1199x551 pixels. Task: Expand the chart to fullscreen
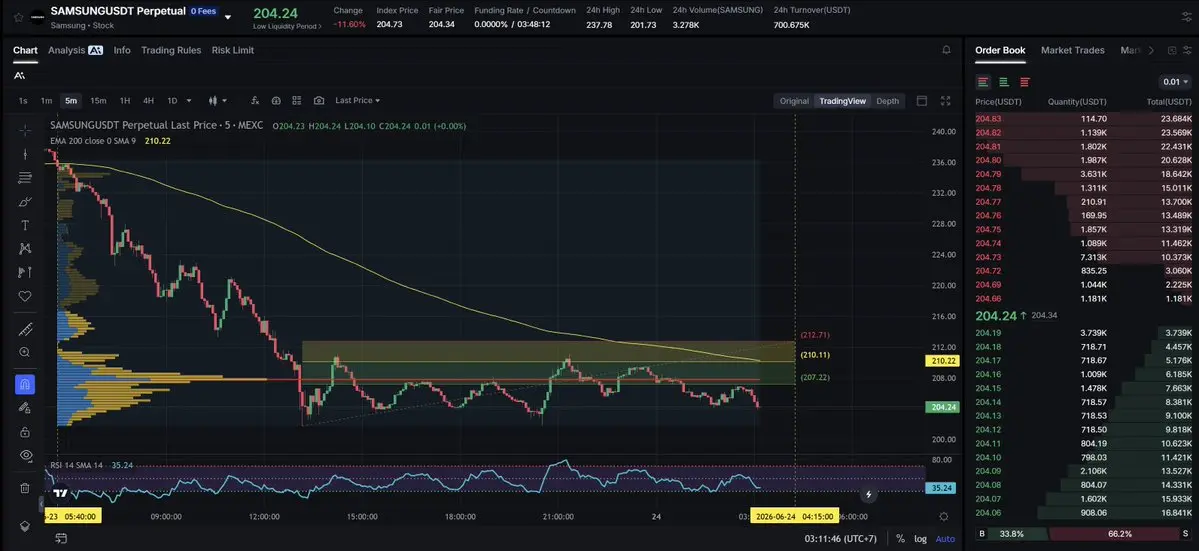946,101
